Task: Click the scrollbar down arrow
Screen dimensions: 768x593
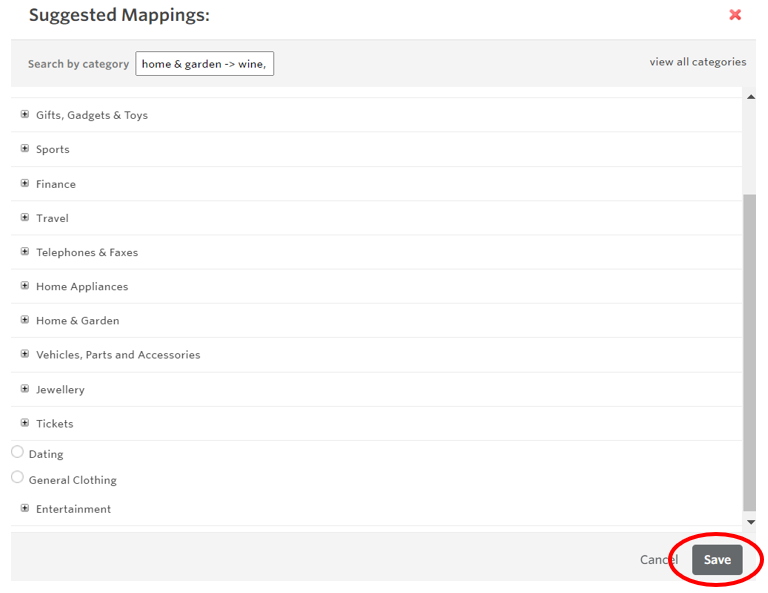Action: (750, 522)
